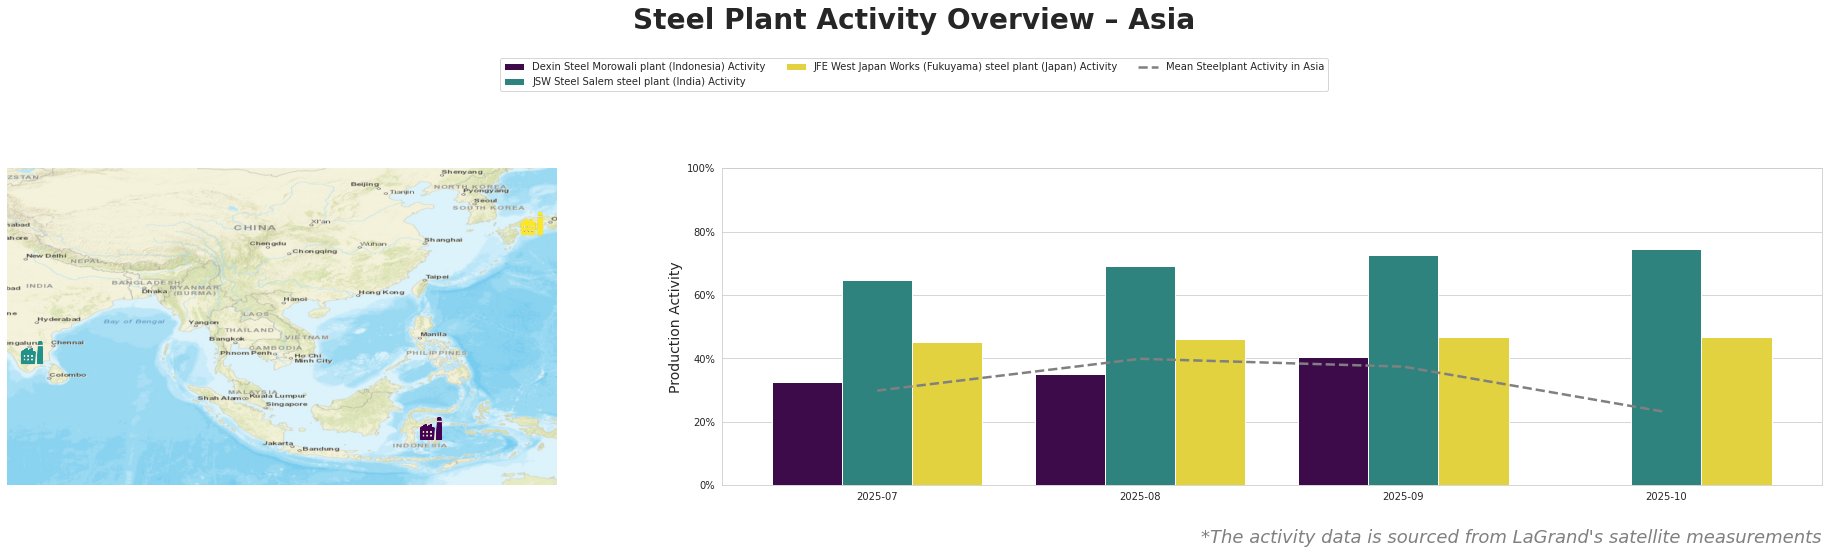The image size is (1828, 554).
Task: Click the dashed Mean Steelplant Activity legend marker
Action: [x=1148, y=67]
